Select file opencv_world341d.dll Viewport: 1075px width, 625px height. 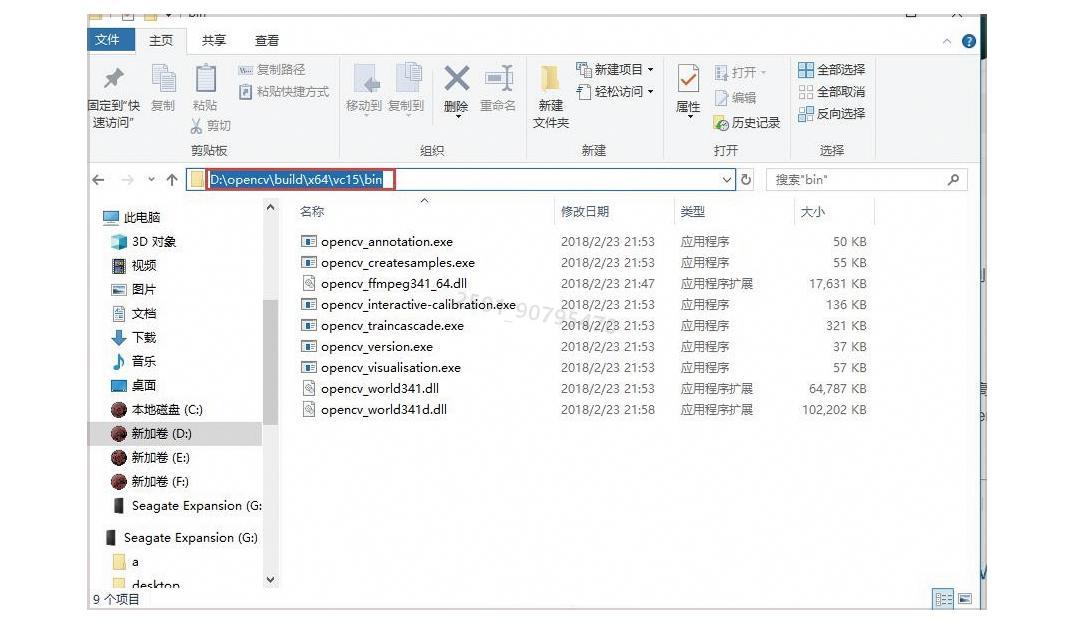pyautogui.click(x=374, y=409)
